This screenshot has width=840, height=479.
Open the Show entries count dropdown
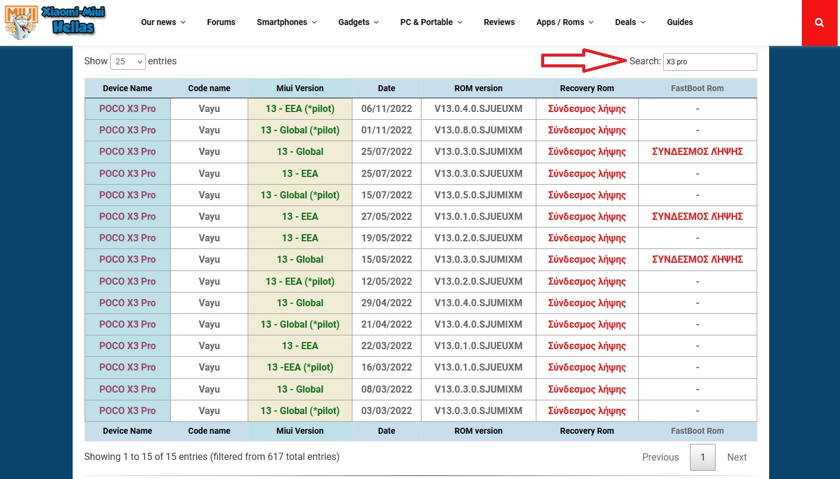pyautogui.click(x=128, y=62)
